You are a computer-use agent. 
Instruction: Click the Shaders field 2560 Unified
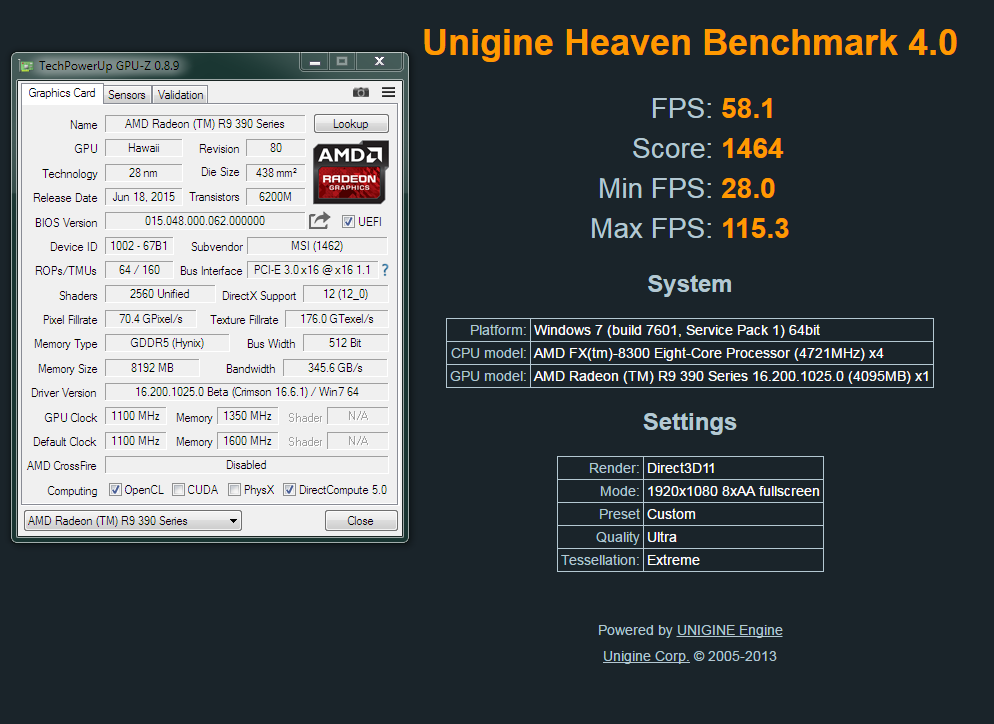pyautogui.click(x=160, y=294)
